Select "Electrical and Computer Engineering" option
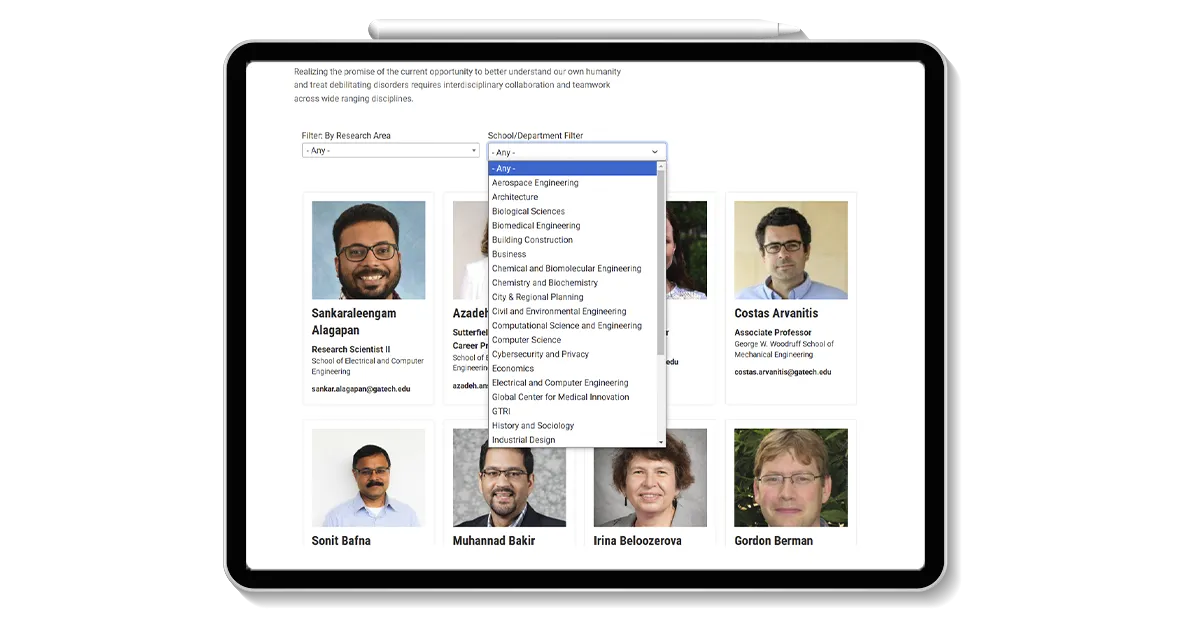The width and height of the screenshot is (1185, 627). (x=559, y=382)
